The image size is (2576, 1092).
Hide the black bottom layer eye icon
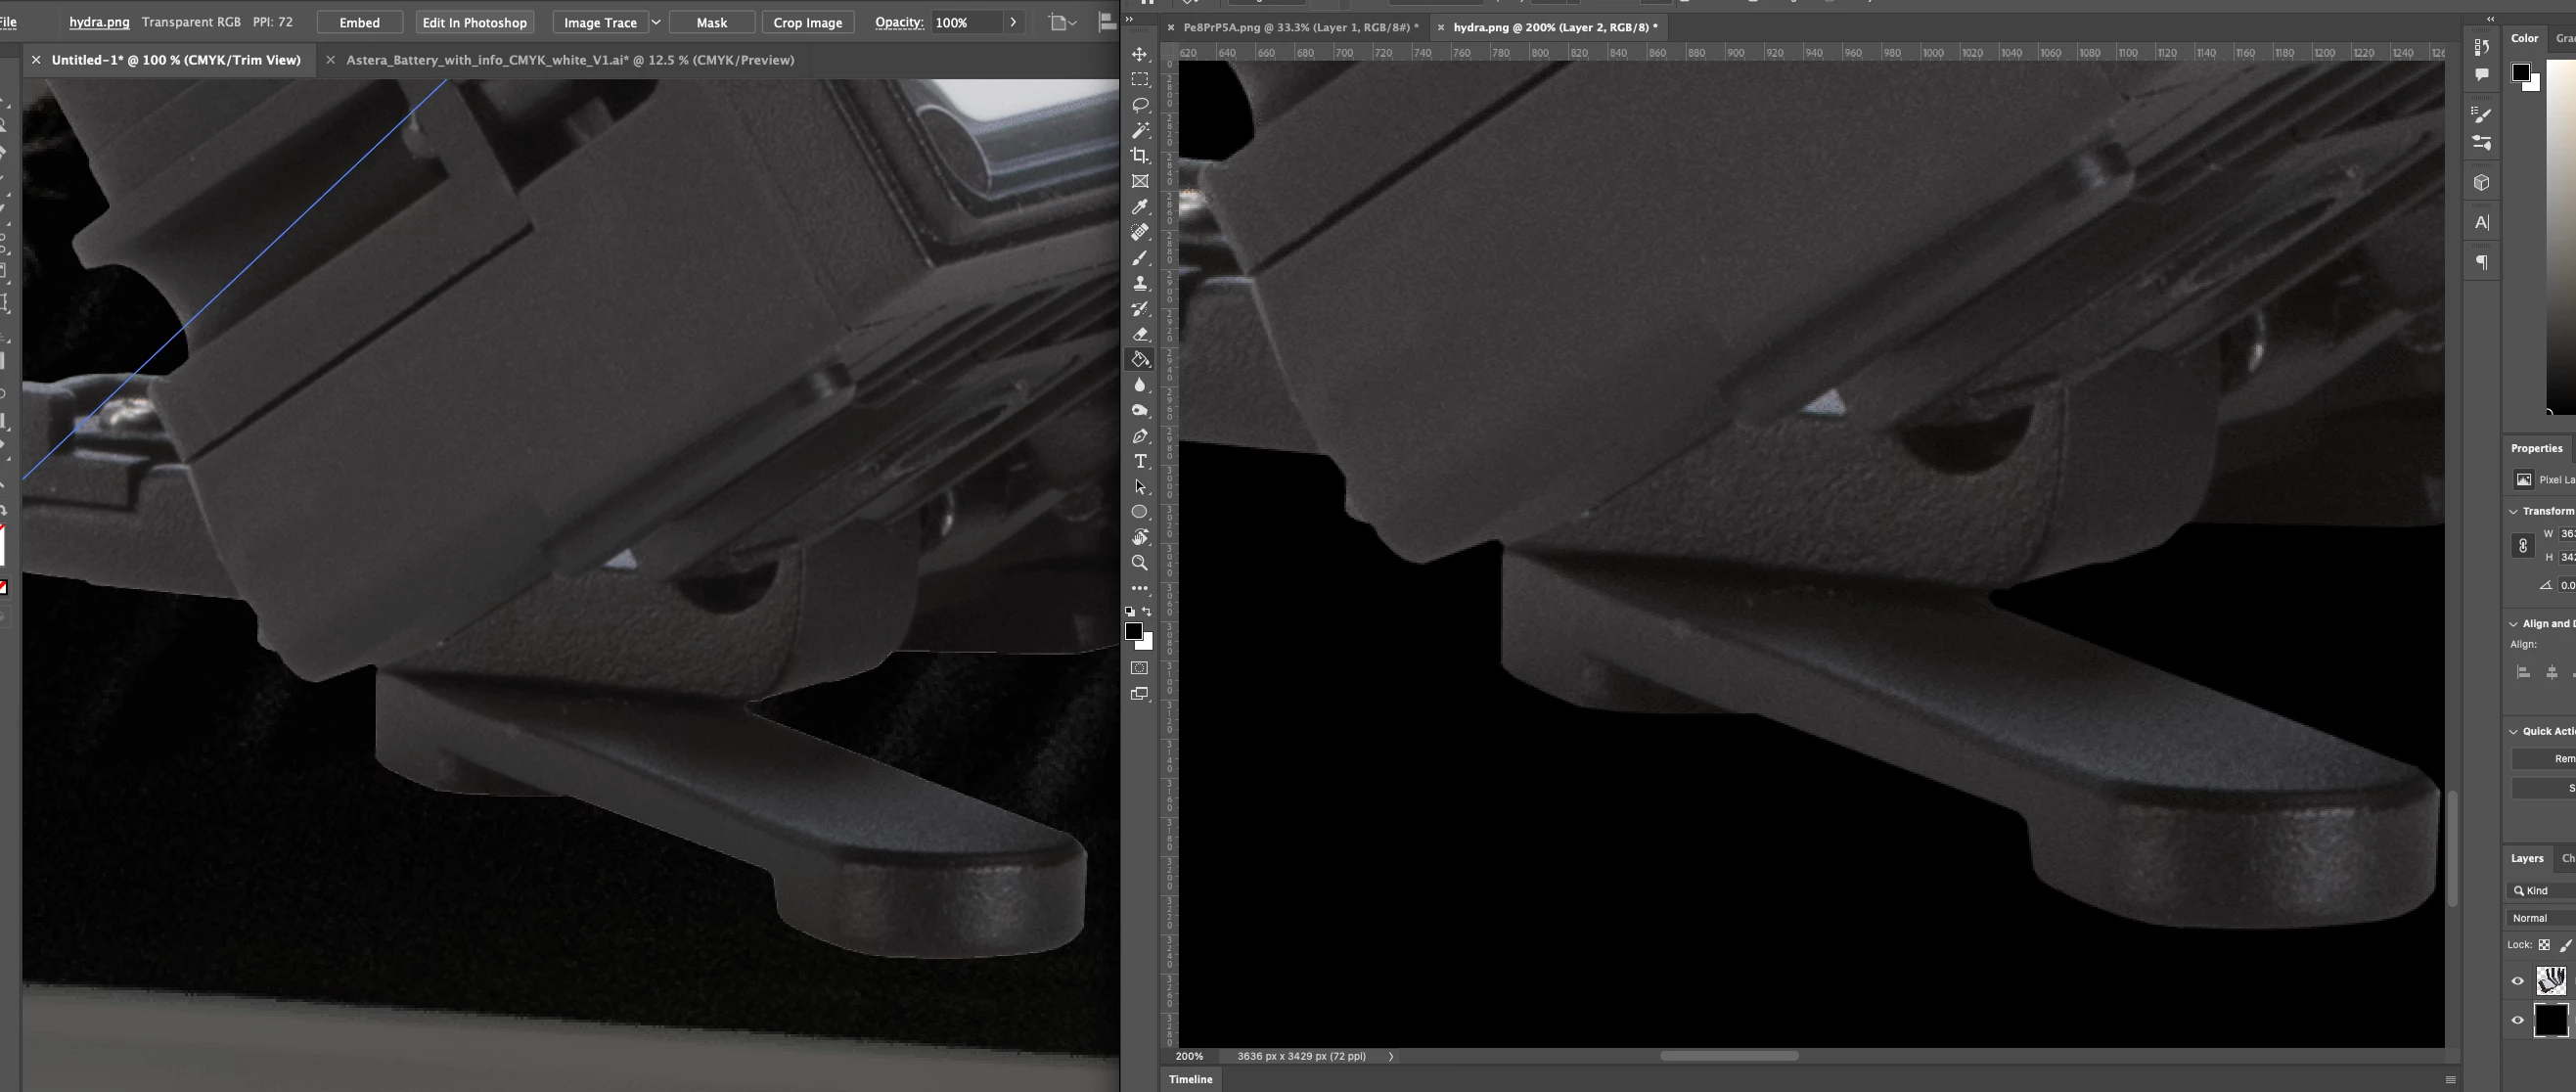(x=2517, y=1020)
